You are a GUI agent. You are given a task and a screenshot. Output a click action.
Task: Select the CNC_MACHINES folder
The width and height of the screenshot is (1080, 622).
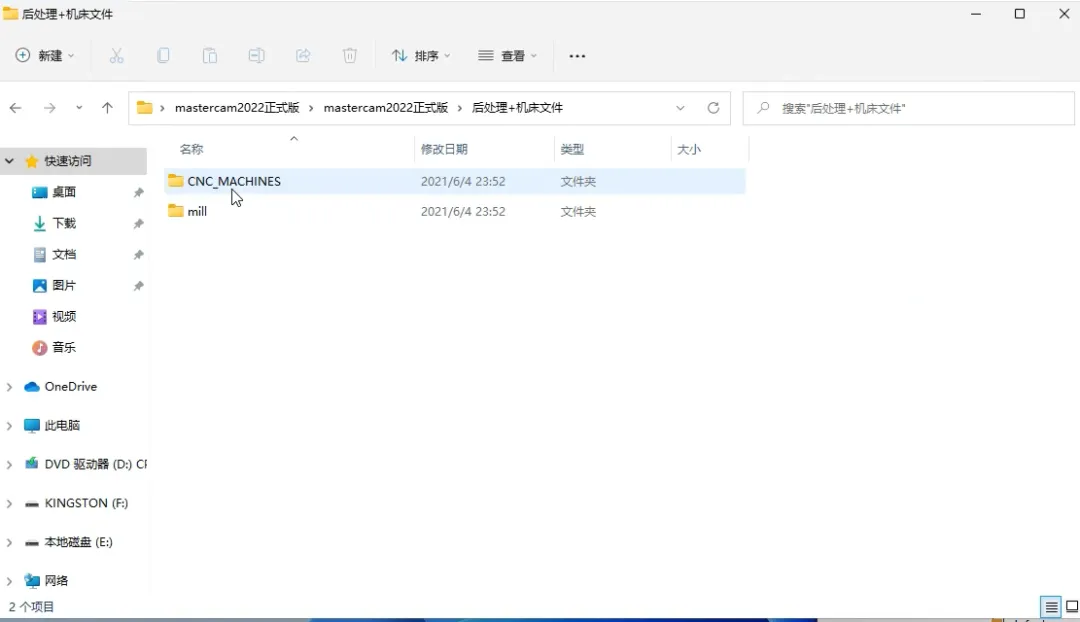pos(455,181)
